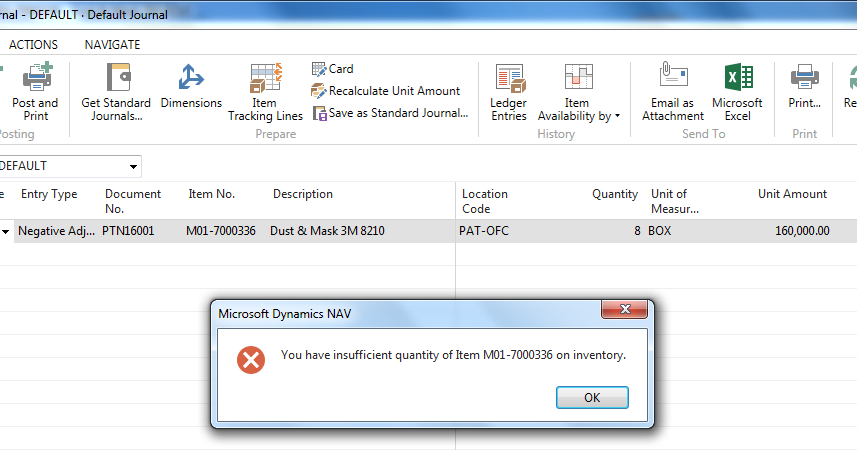This screenshot has height=450, width=857.
Task: Click the red error icon in dialog
Action: [251, 360]
